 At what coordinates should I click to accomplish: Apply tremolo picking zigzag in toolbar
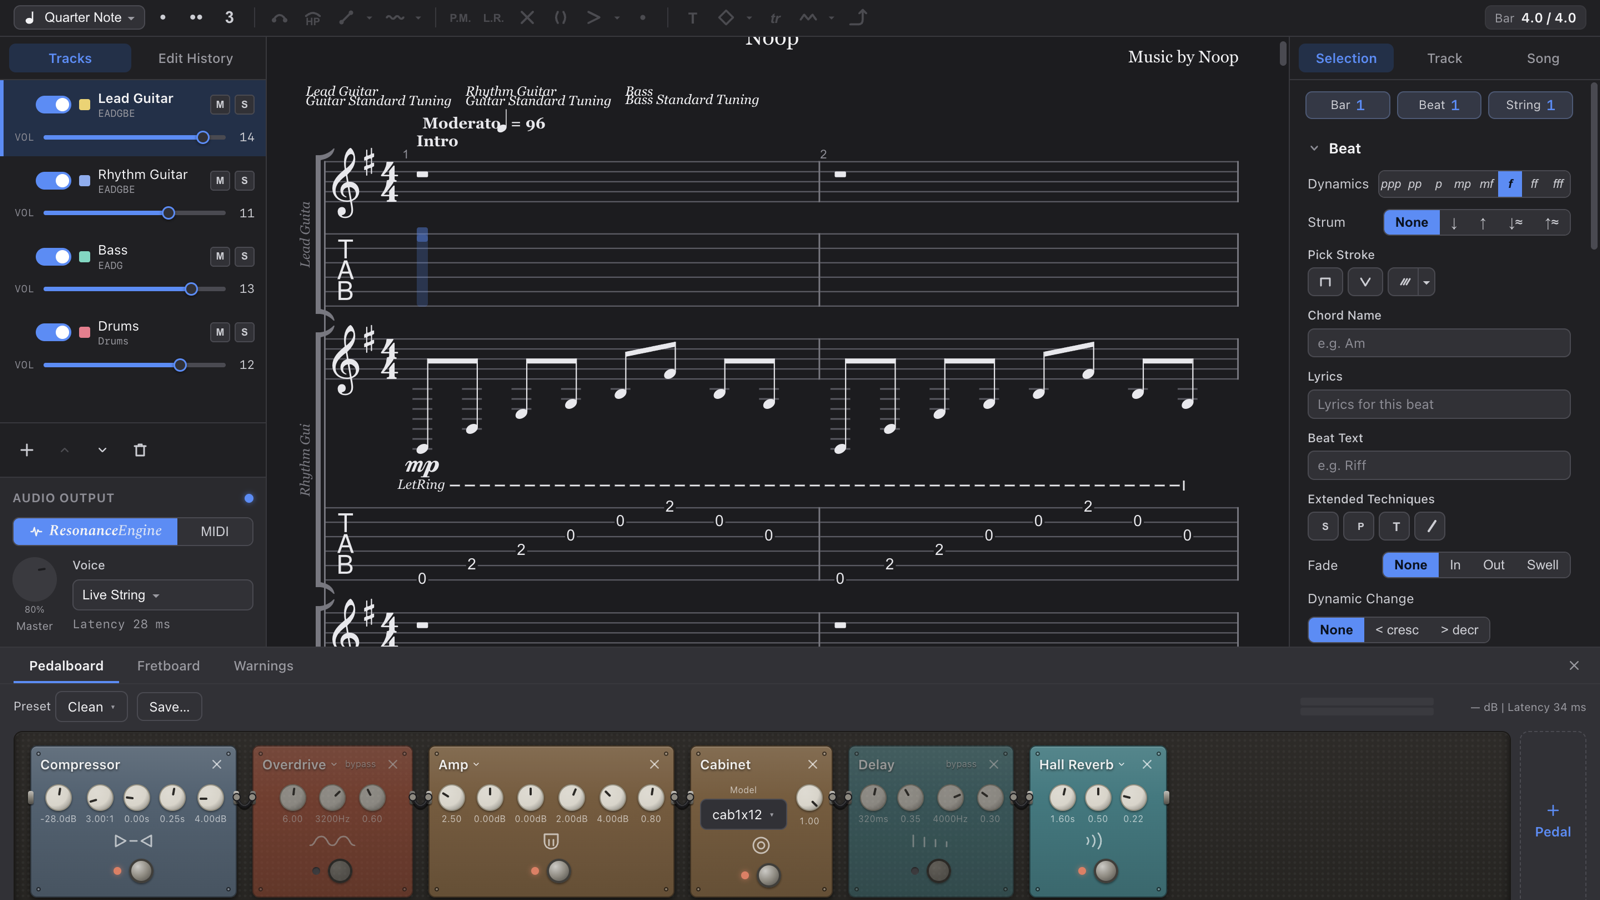coord(808,17)
